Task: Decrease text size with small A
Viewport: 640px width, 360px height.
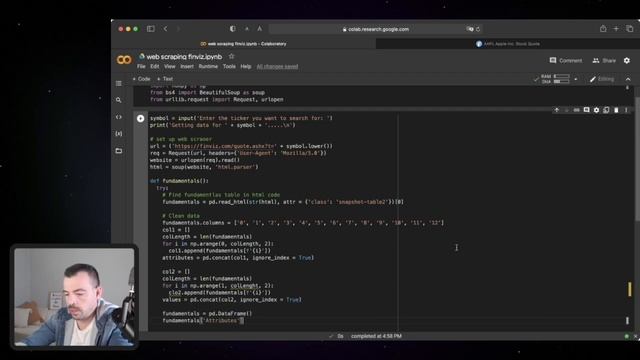Action: pyautogui.click(x=247, y=29)
